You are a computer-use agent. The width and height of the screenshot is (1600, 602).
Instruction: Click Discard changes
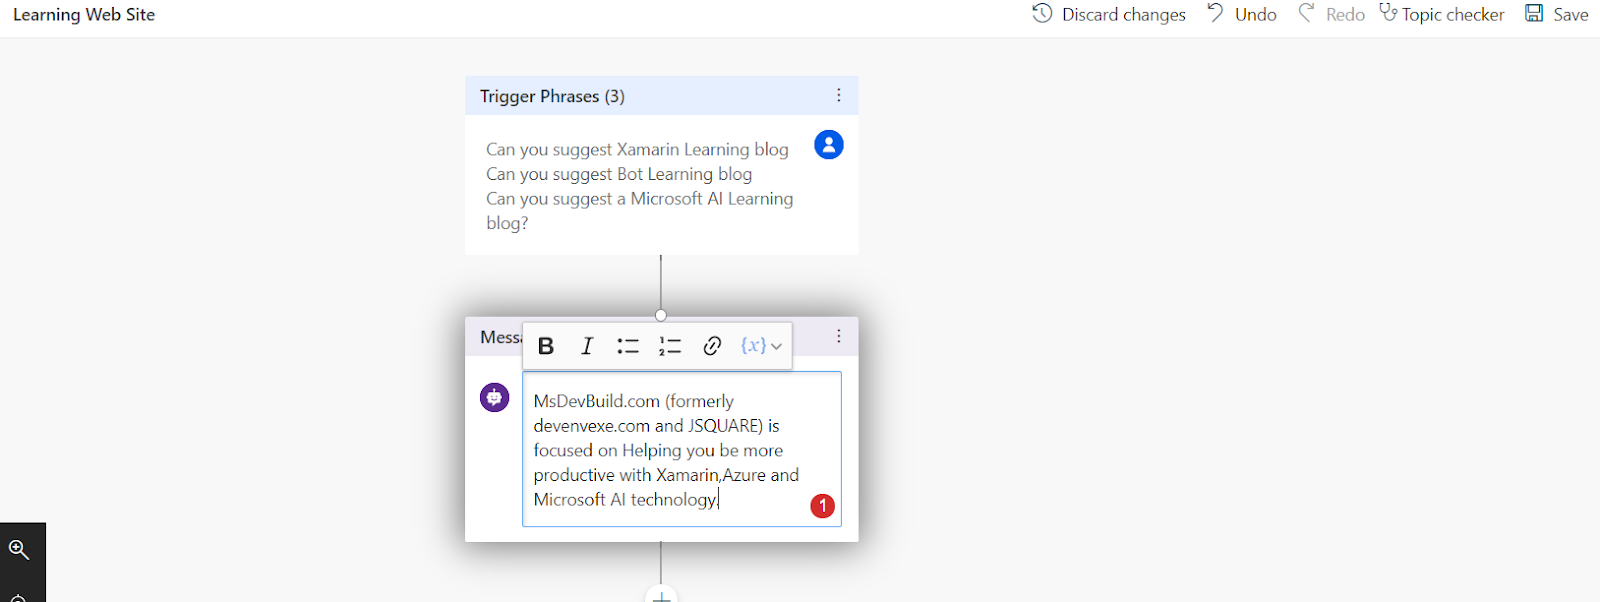1109,14
